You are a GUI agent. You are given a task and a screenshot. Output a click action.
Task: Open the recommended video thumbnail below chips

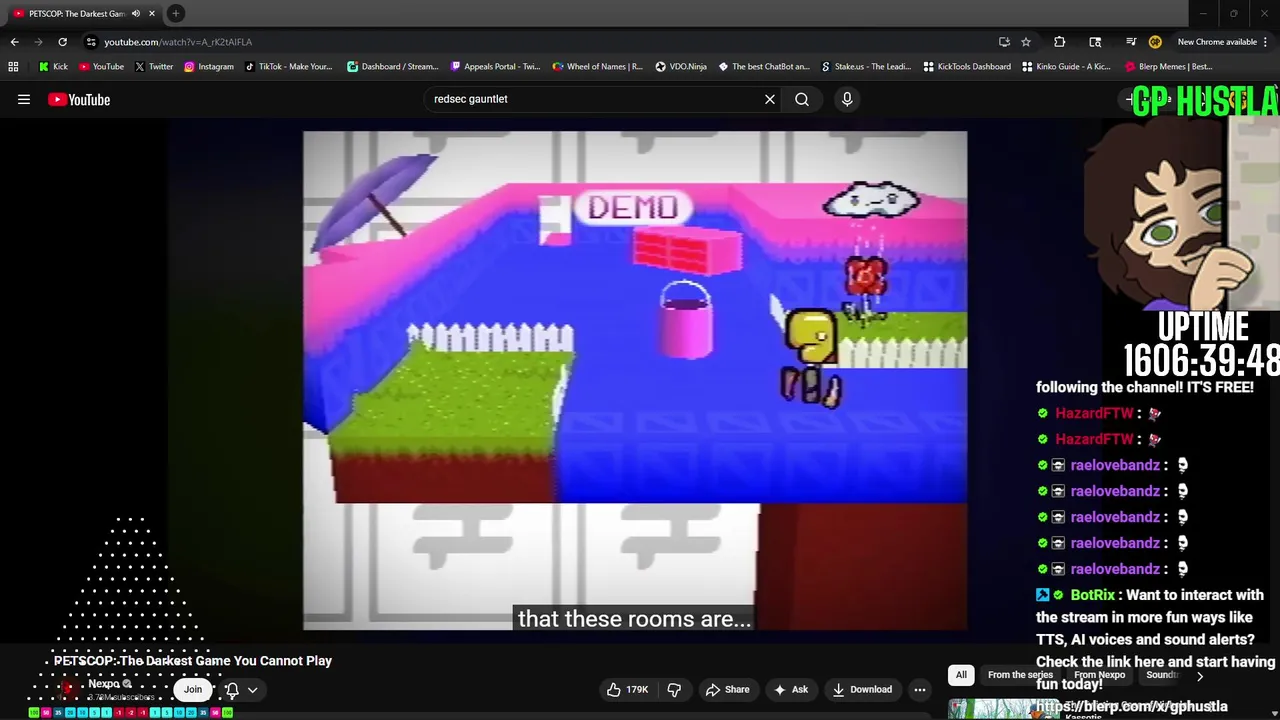pyautogui.click(x=1003, y=708)
